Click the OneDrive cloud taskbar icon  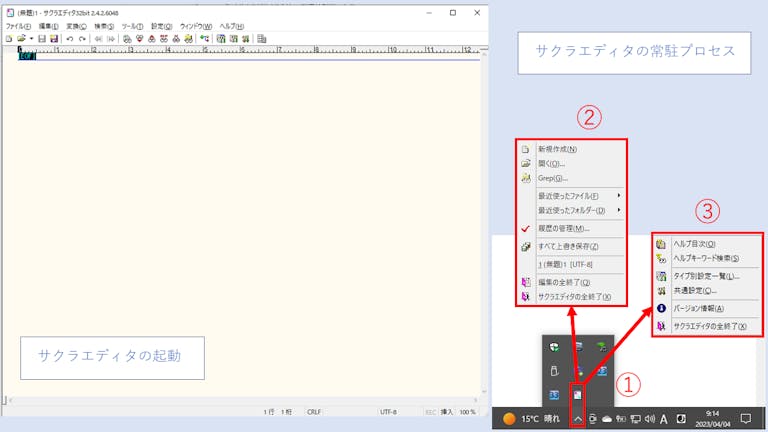point(607,419)
